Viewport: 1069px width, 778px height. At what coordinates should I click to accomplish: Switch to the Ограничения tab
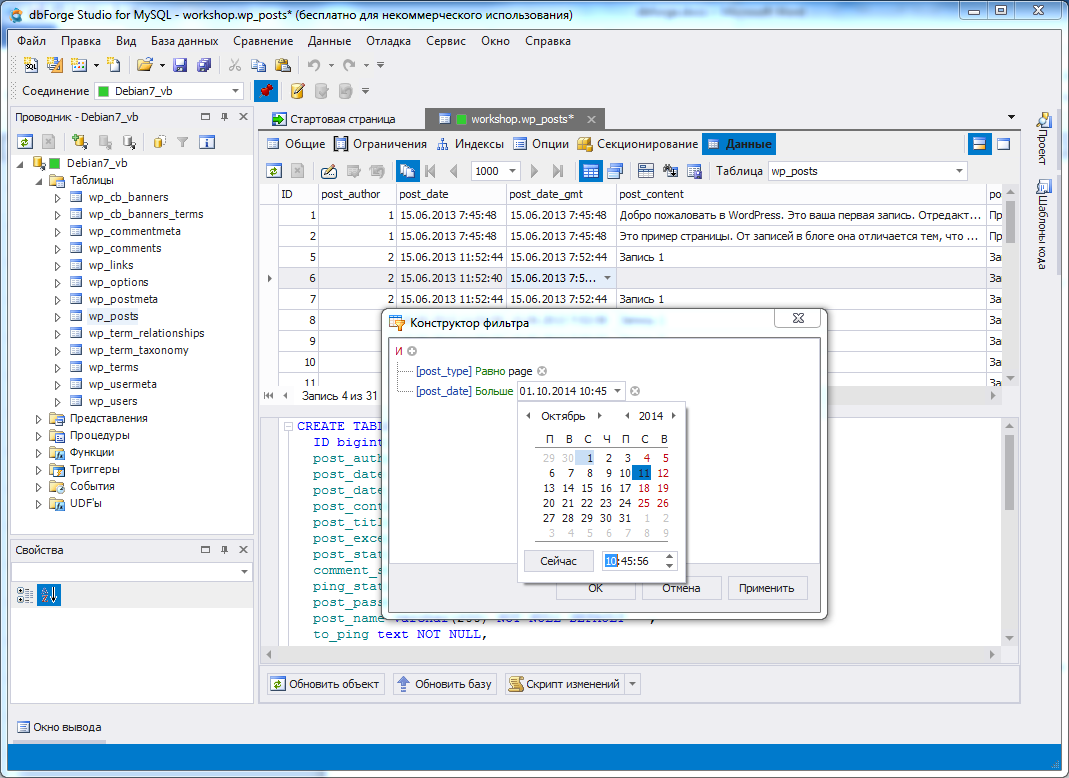click(x=380, y=144)
